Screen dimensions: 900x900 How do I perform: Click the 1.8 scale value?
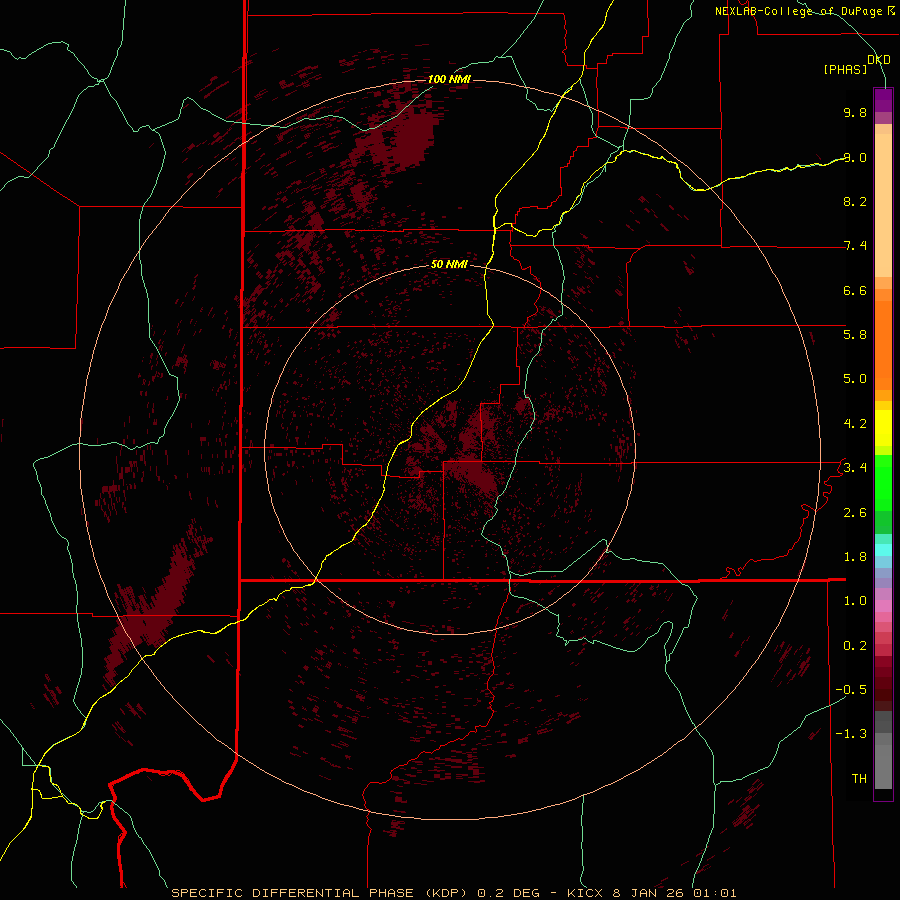coord(855,557)
